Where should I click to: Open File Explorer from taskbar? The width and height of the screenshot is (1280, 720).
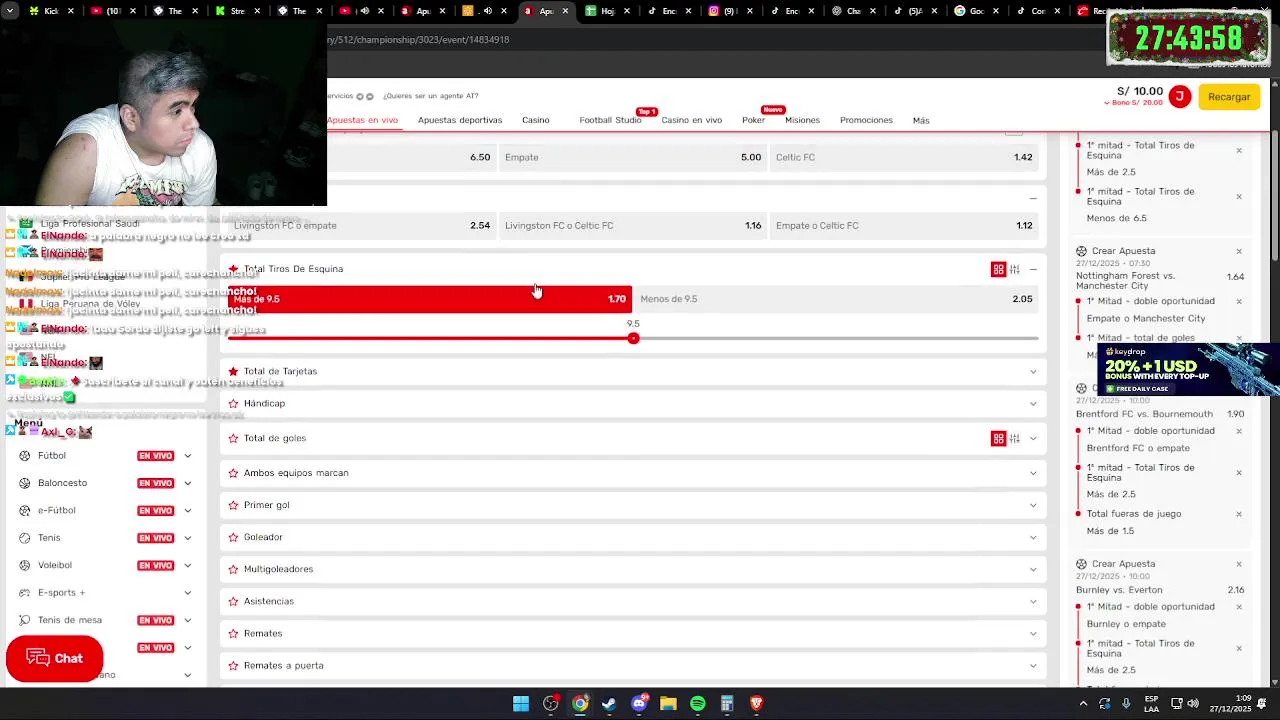point(668,704)
